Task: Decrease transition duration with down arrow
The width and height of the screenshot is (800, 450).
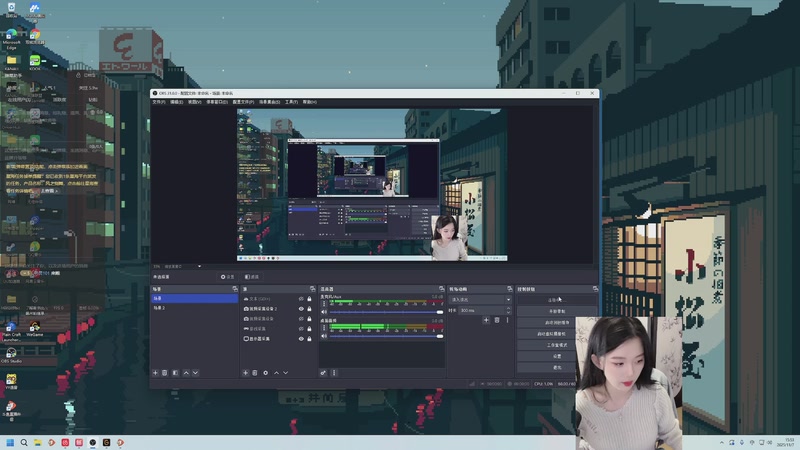Action: point(508,312)
